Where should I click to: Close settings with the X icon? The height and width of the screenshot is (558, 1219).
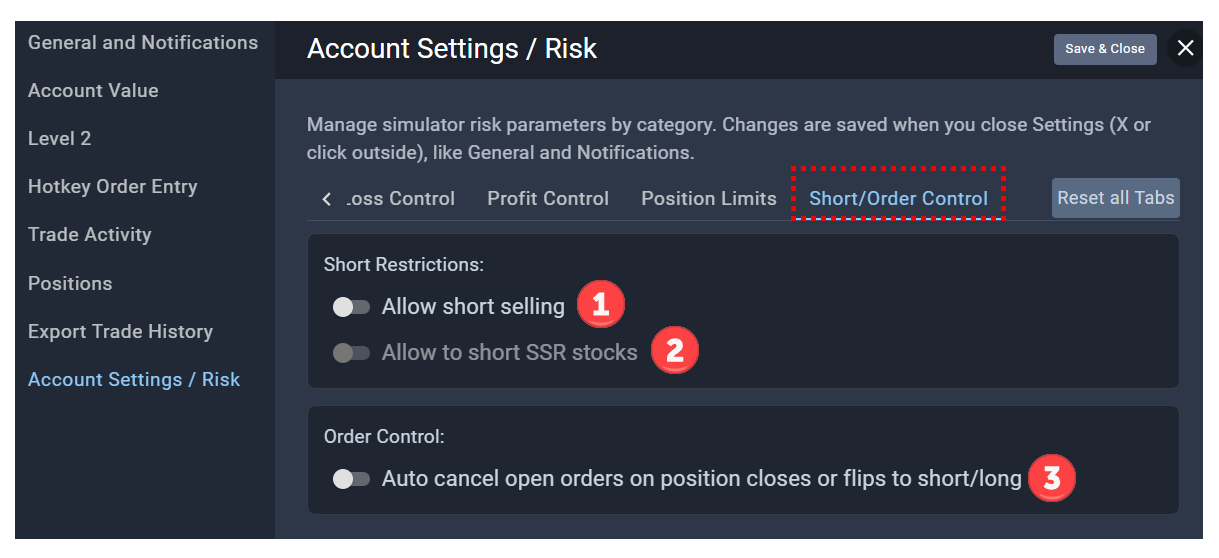click(x=1185, y=48)
